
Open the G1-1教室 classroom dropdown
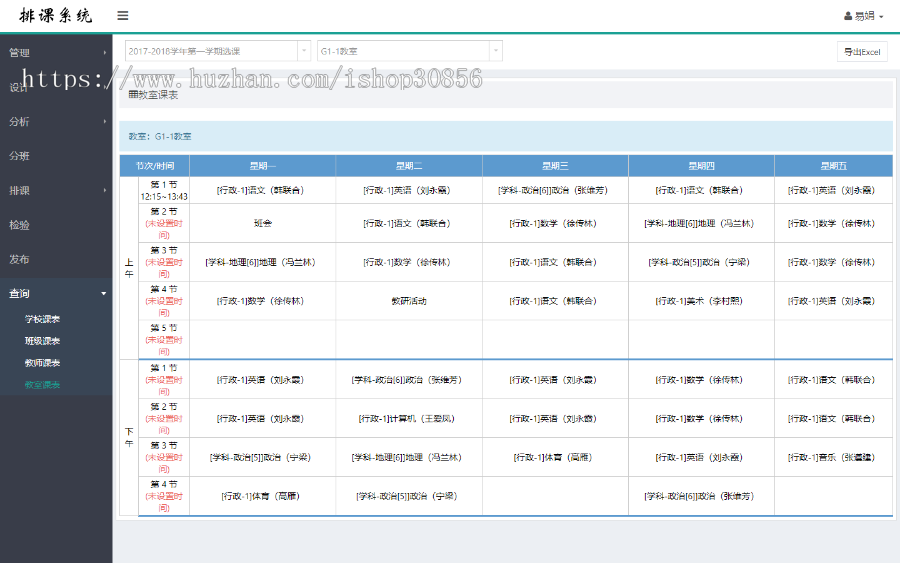(409, 51)
